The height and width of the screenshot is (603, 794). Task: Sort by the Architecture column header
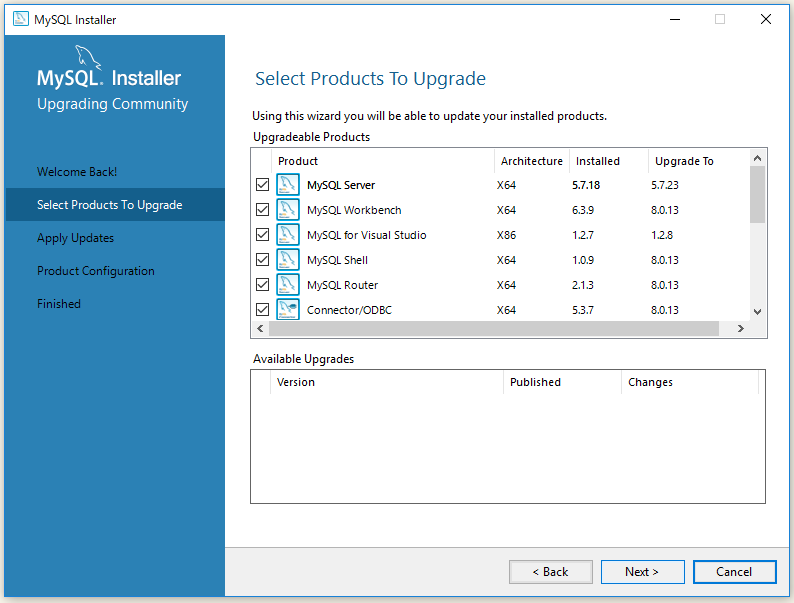click(532, 161)
